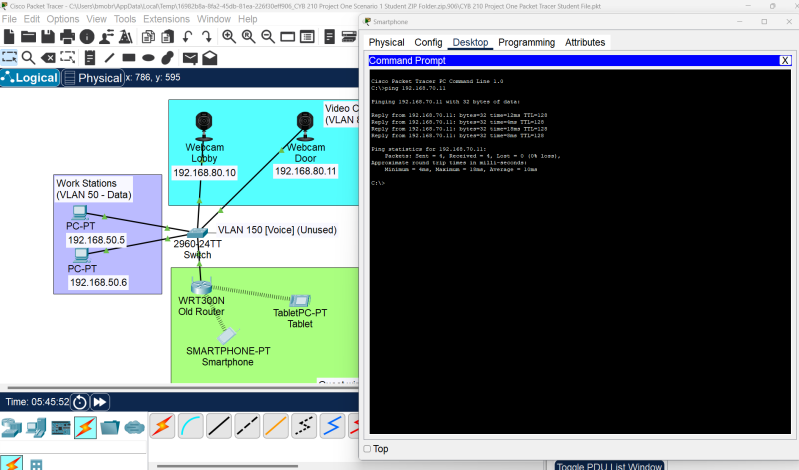799x470 pixels.
Task: Enable the Top checkbox in Smartphone window
Action: [x=367, y=449]
